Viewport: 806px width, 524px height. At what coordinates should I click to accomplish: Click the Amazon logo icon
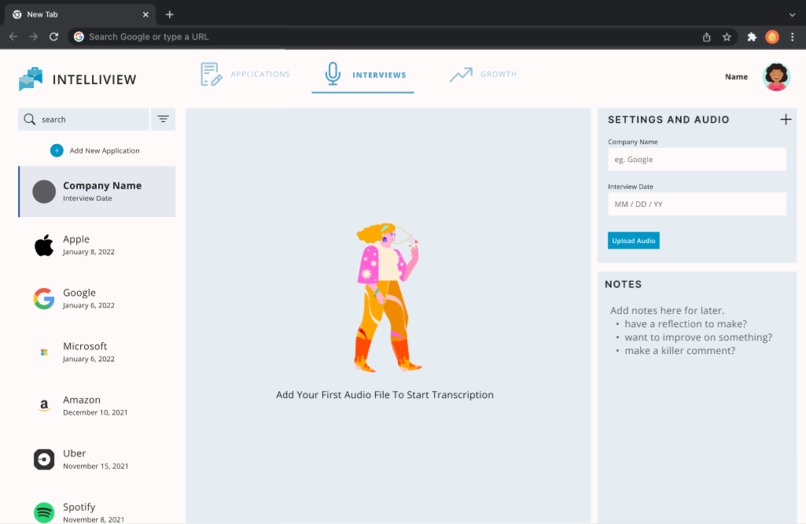point(44,406)
